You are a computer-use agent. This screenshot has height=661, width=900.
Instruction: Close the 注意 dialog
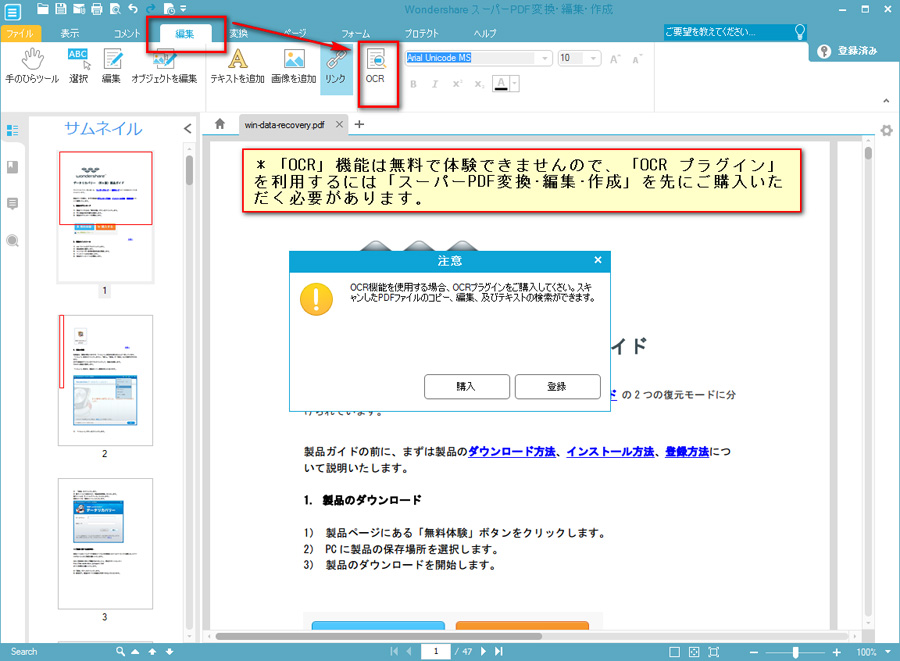pyautogui.click(x=598, y=260)
